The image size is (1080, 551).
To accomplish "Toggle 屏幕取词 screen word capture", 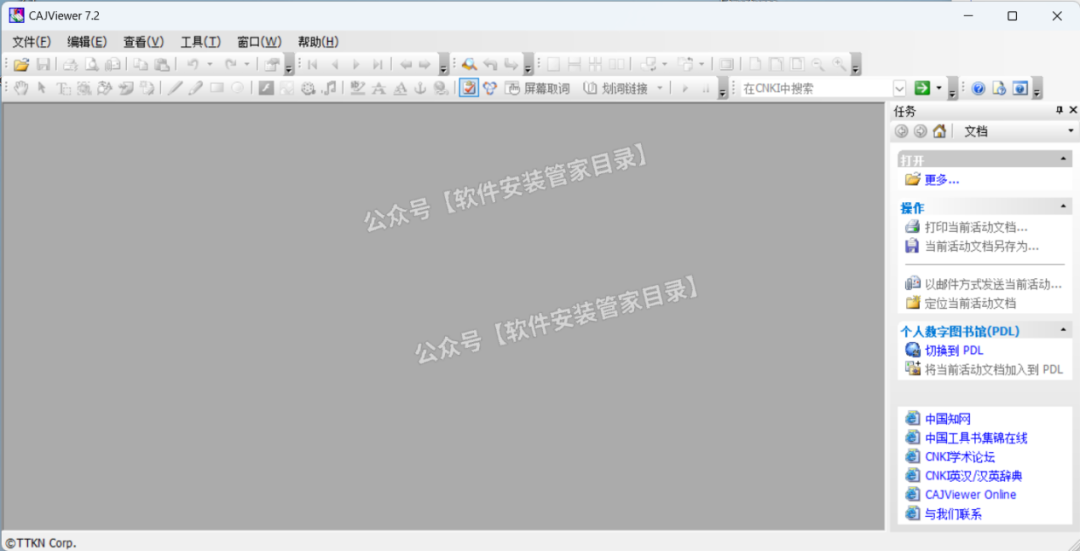I will pos(537,88).
